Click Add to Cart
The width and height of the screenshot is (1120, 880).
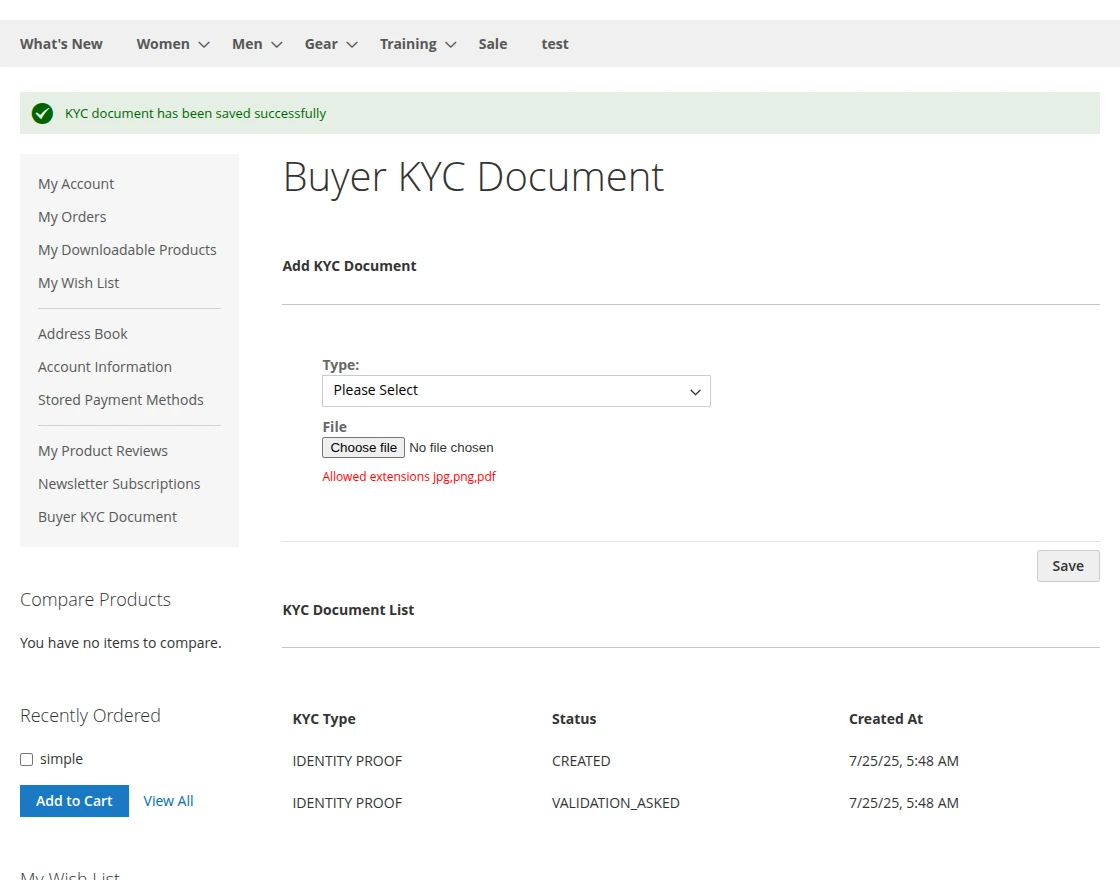(74, 800)
